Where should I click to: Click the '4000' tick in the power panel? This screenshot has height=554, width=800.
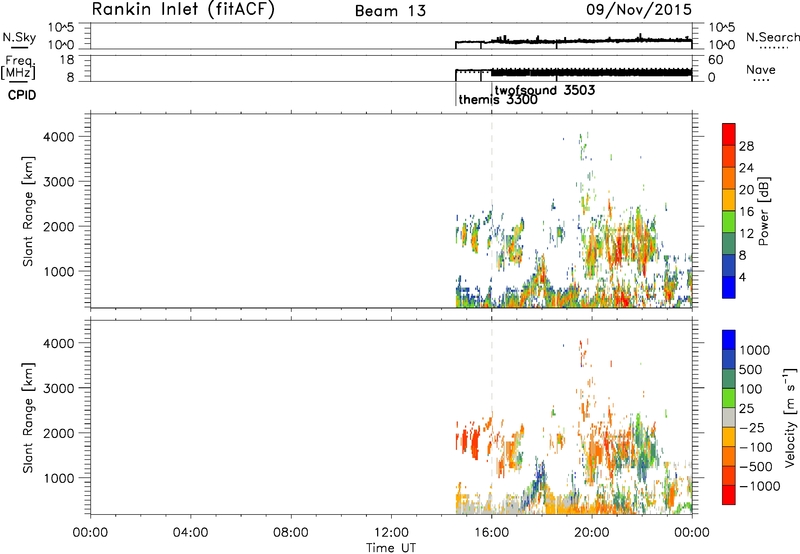(60, 137)
